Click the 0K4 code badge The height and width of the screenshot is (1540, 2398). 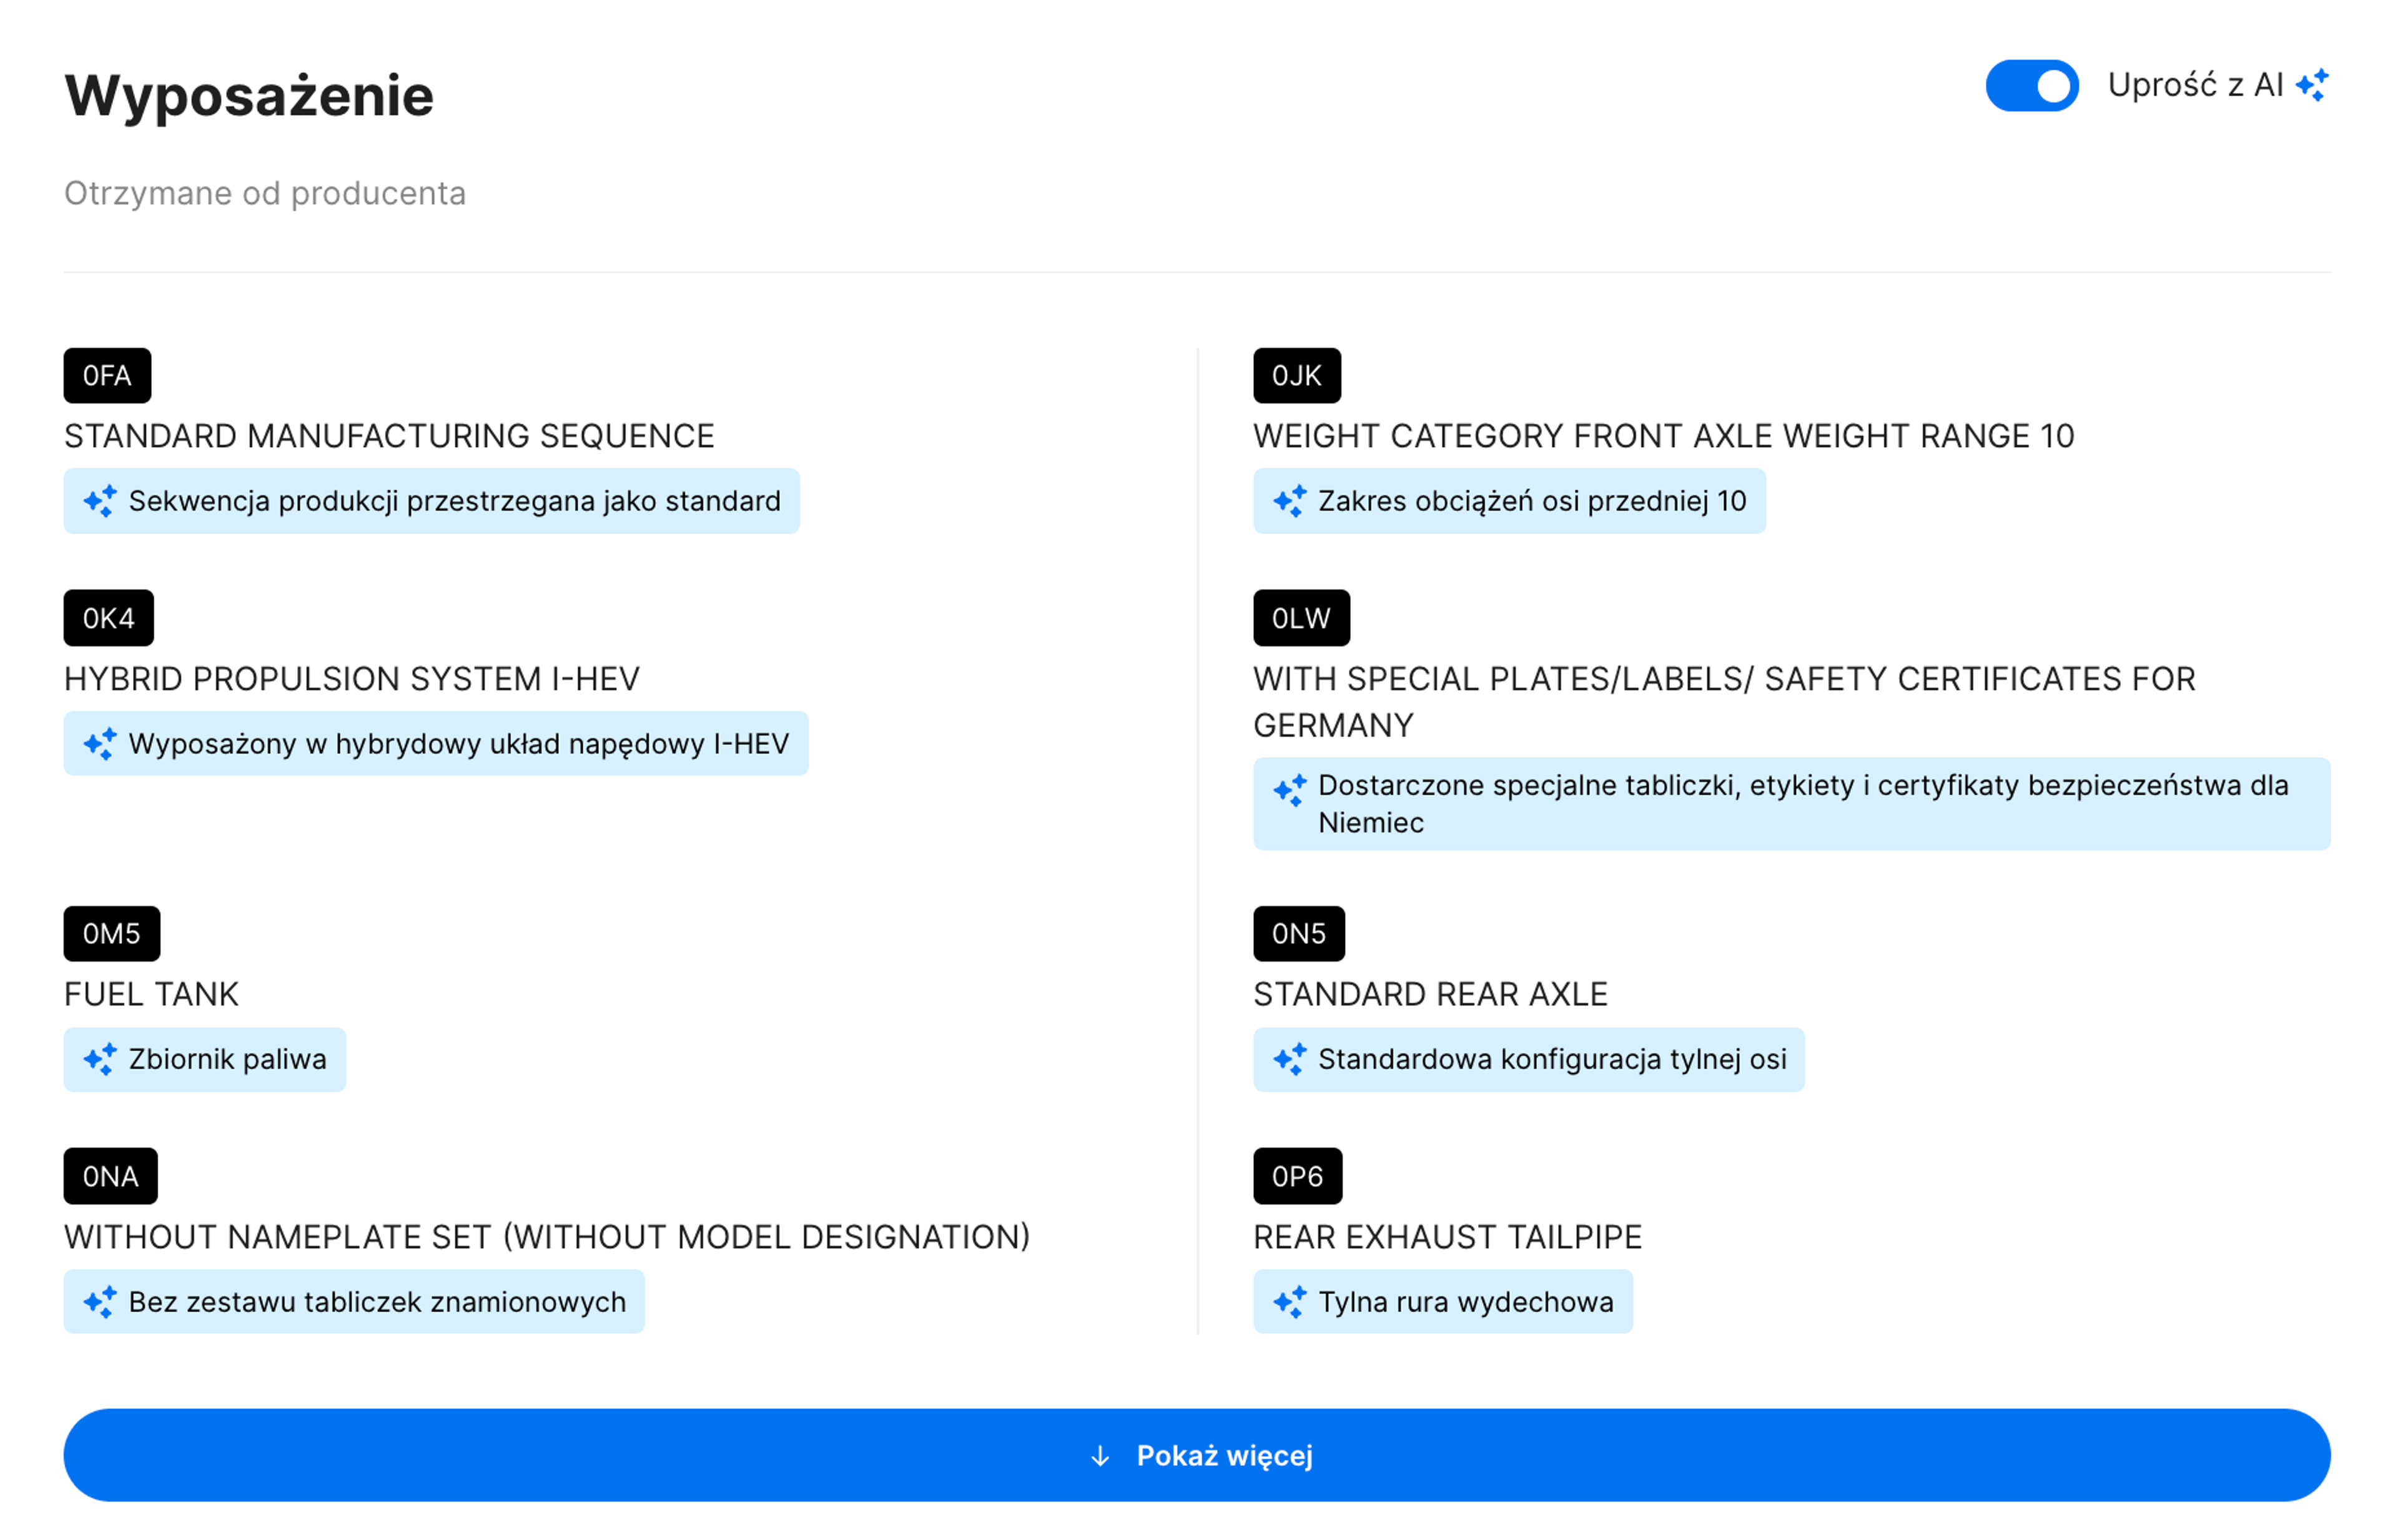108,618
